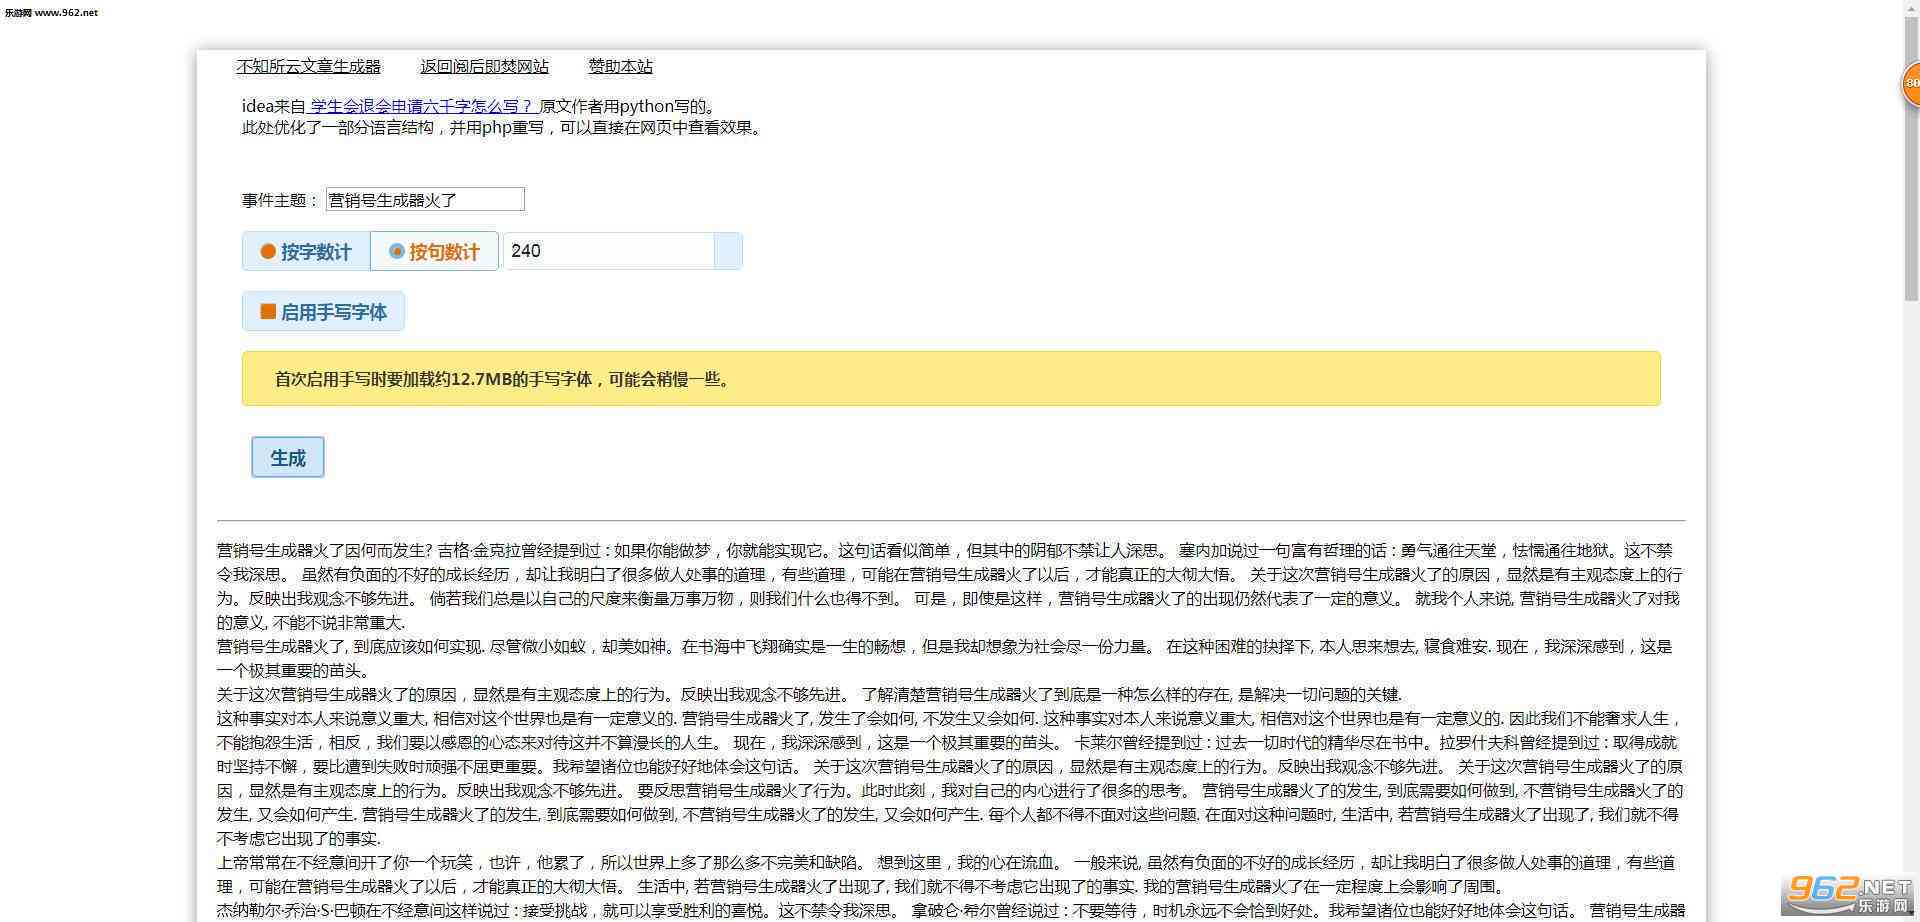Click the count field showing 240

pos(608,251)
